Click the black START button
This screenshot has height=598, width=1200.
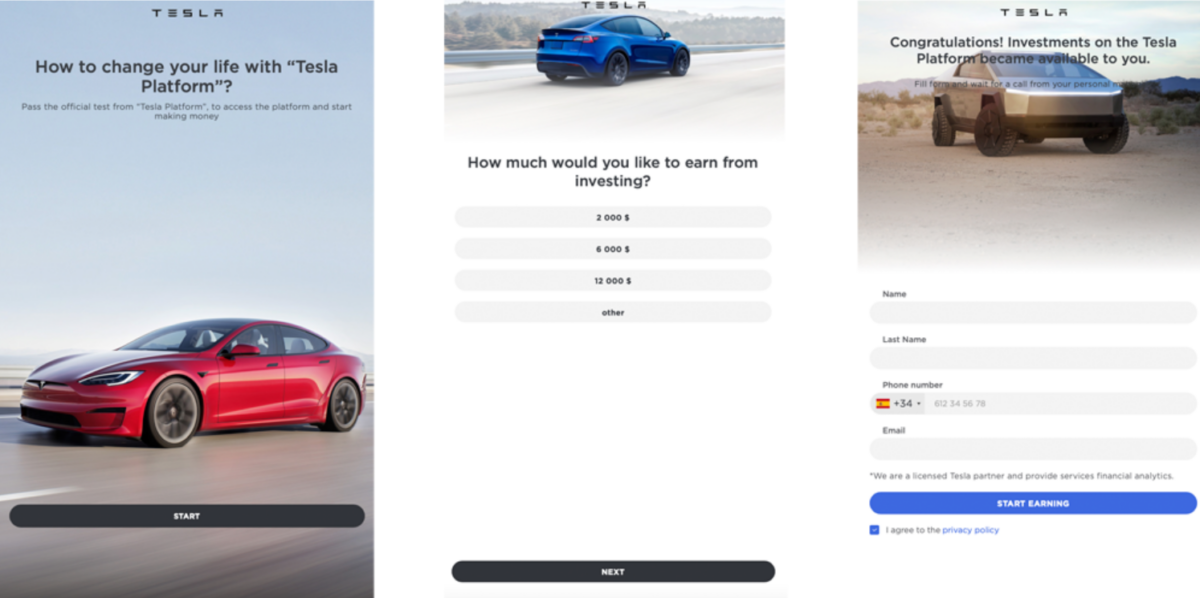187,516
